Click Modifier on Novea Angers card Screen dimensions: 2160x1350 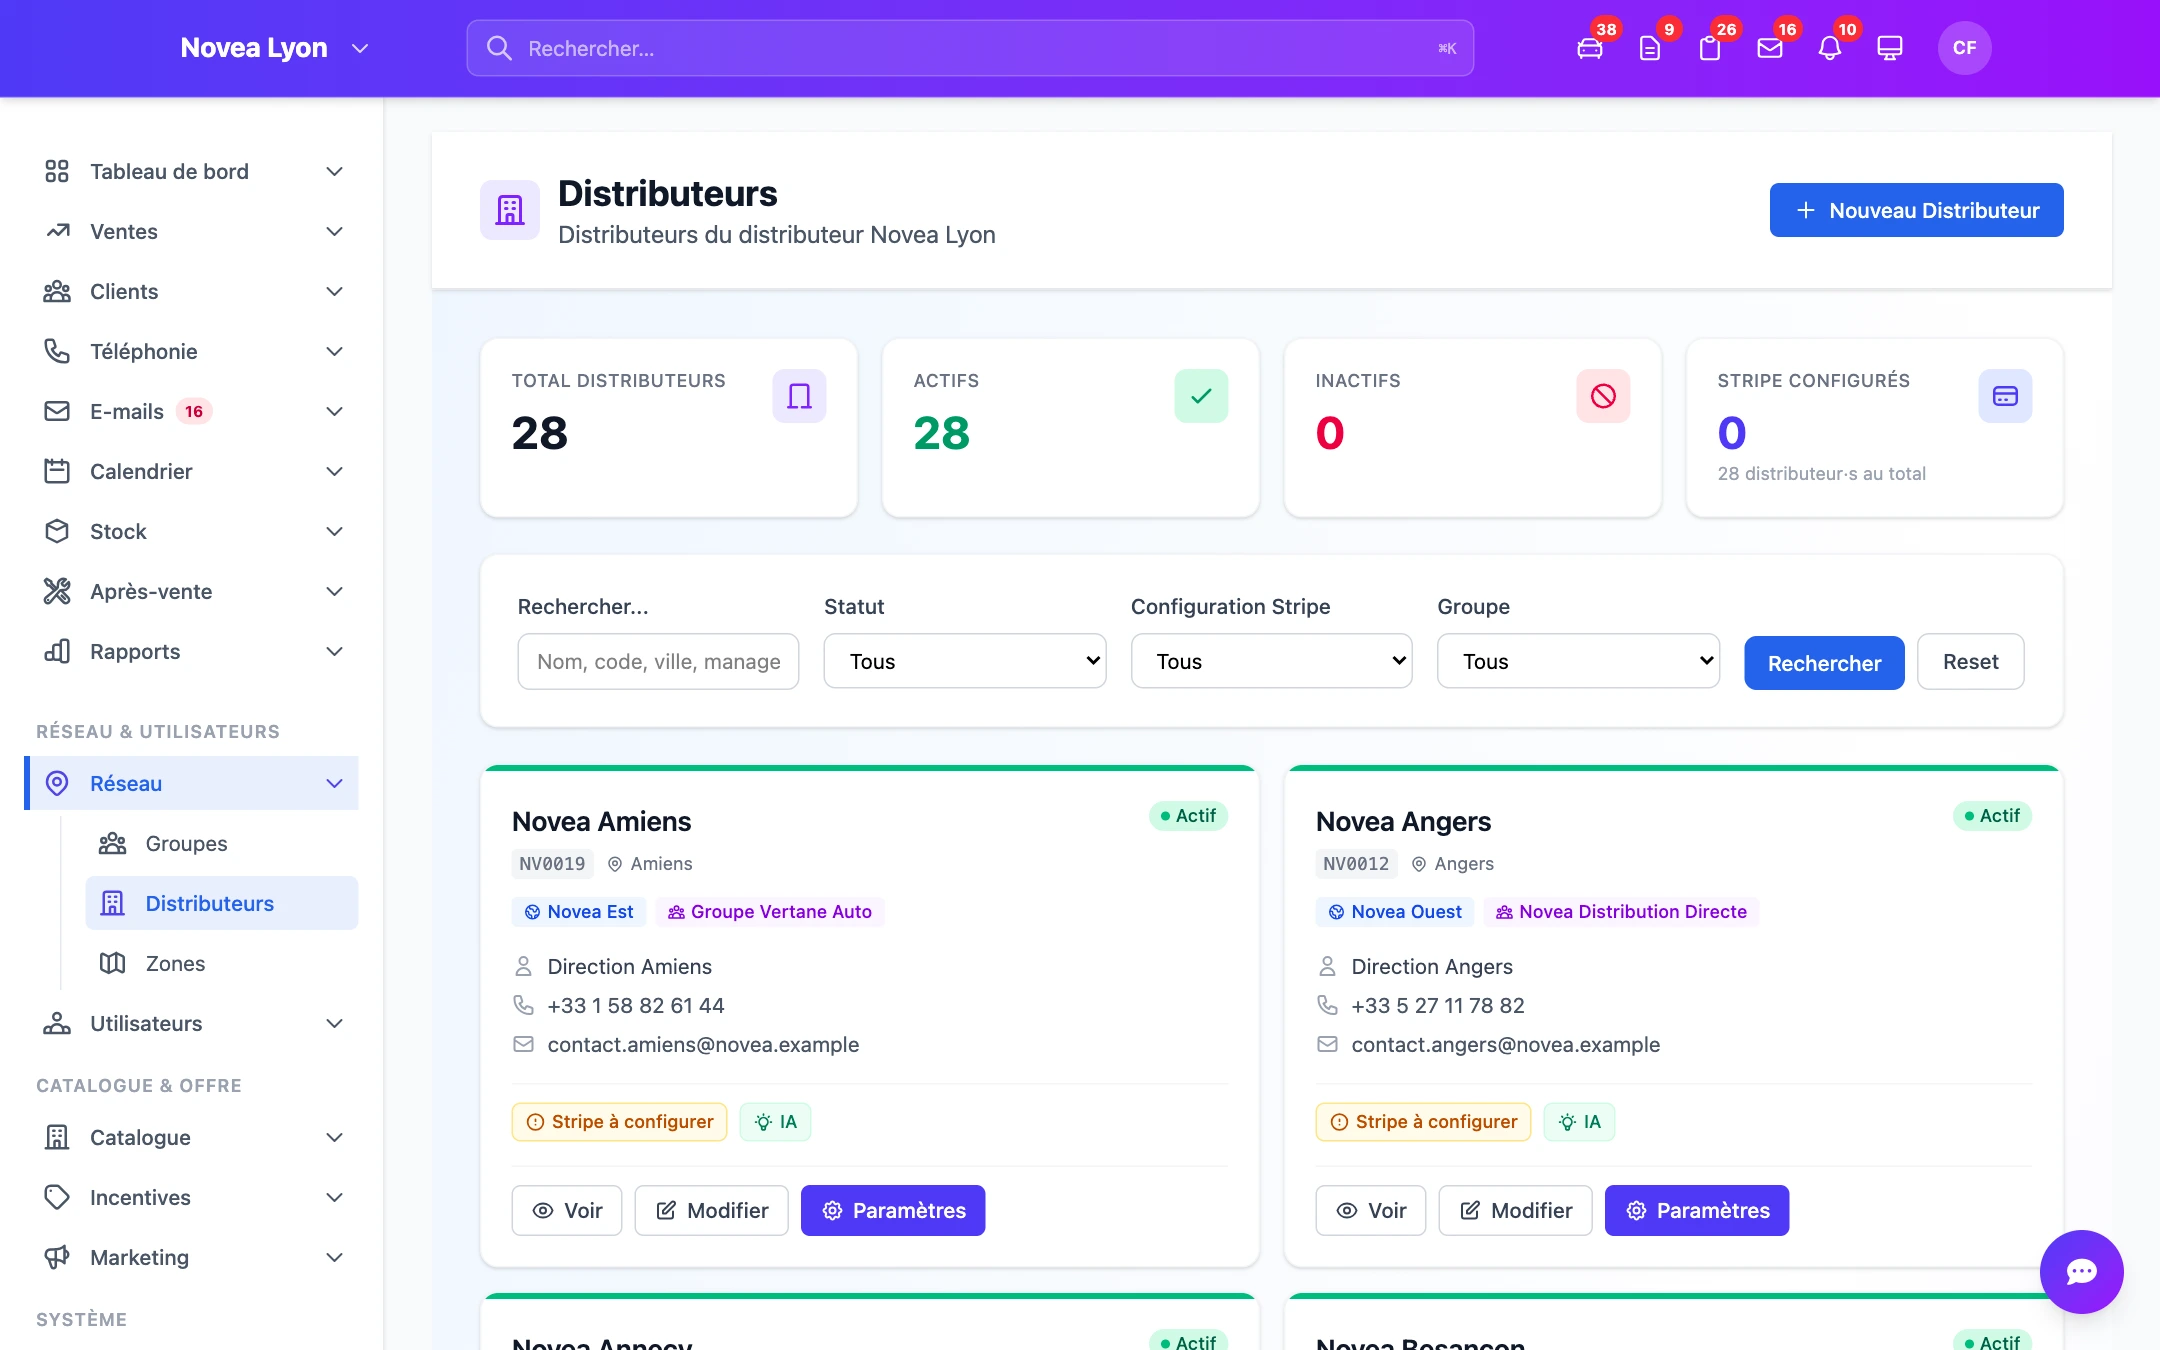coord(1515,1210)
